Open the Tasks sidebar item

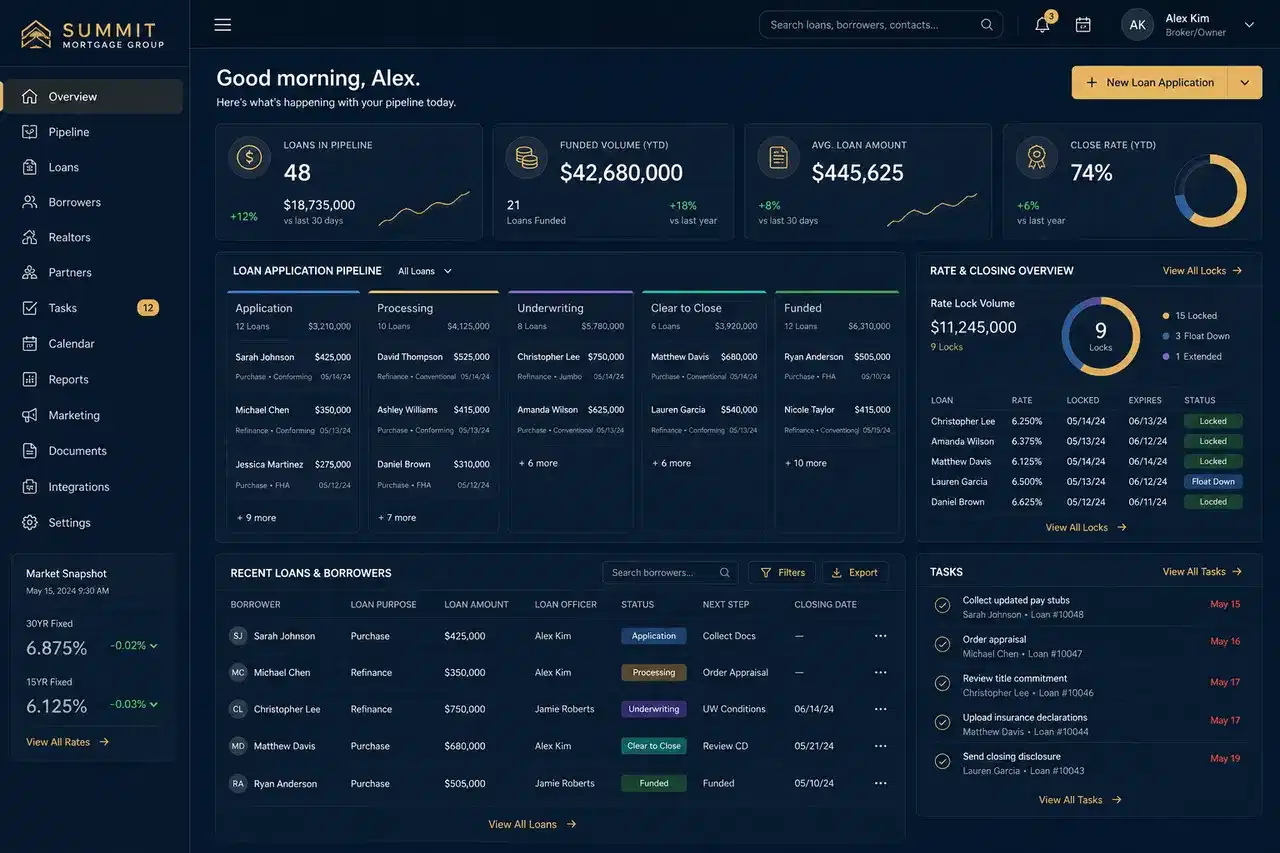pos(92,308)
